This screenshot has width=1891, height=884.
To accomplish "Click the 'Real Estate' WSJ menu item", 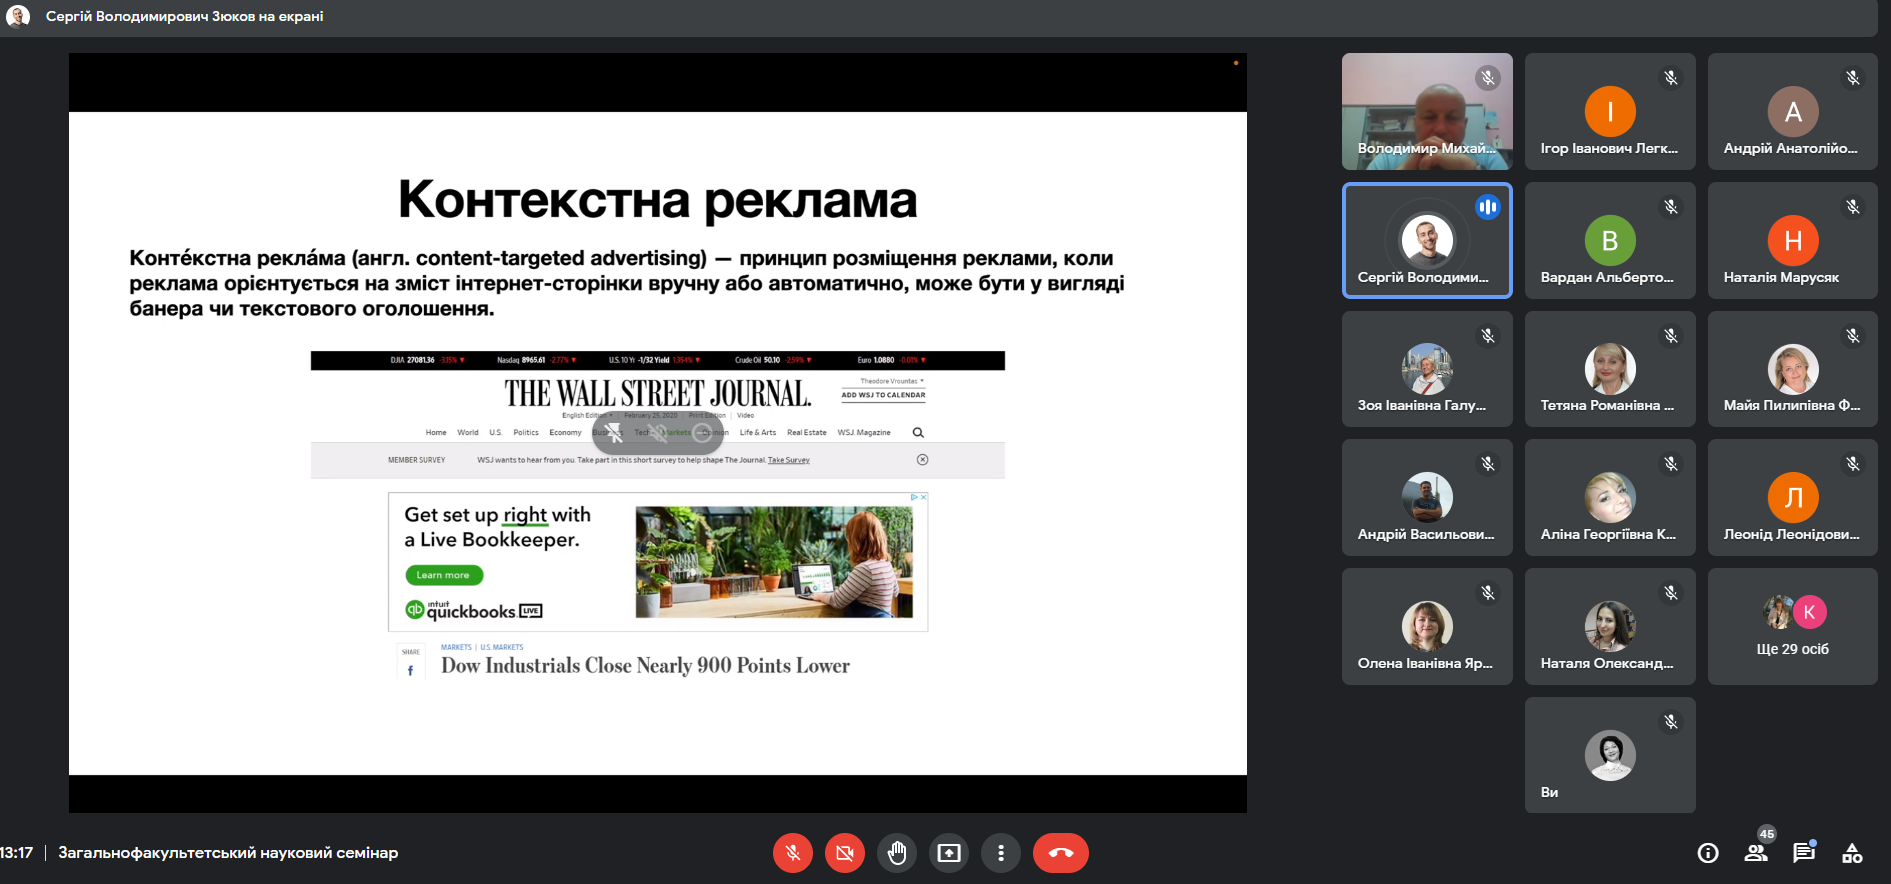I will point(807,433).
